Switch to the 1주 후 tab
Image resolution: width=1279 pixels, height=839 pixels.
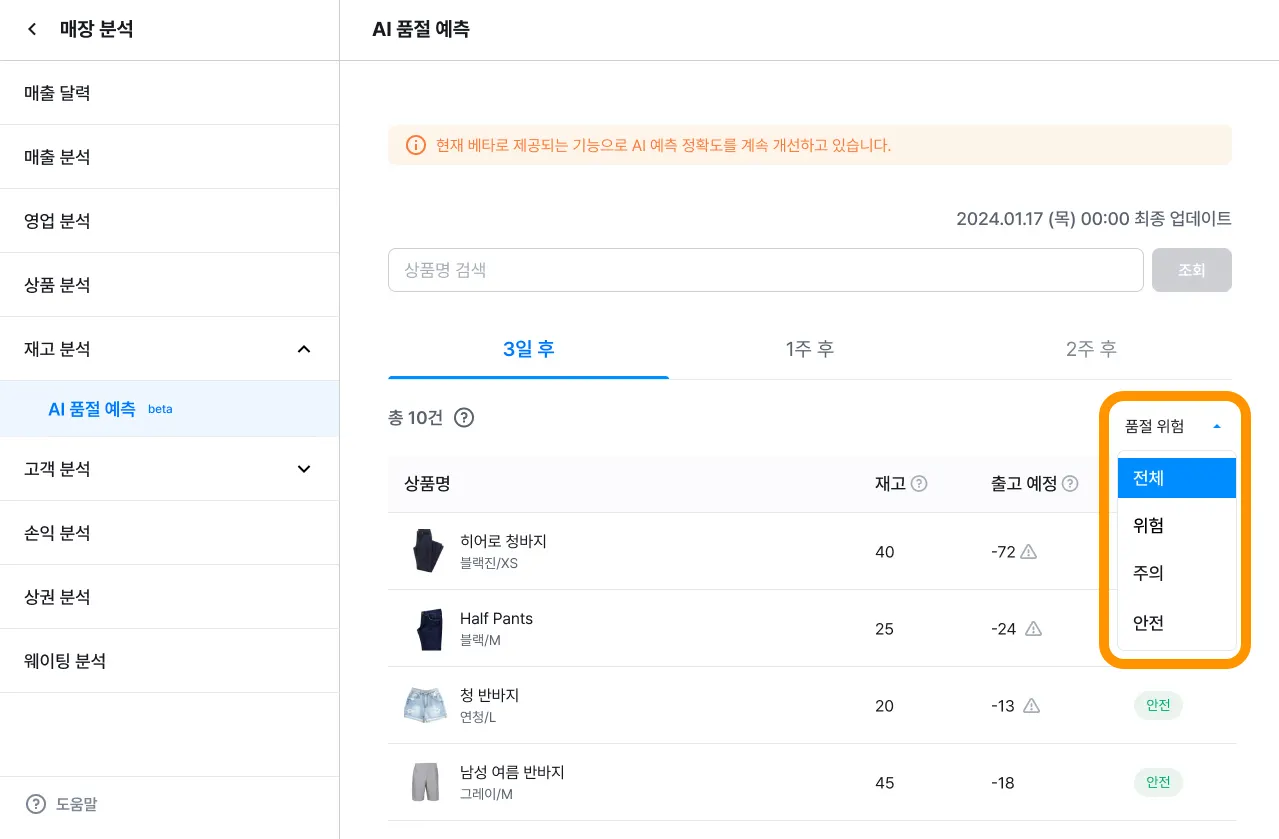pyautogui.click(x=809, y=349)
